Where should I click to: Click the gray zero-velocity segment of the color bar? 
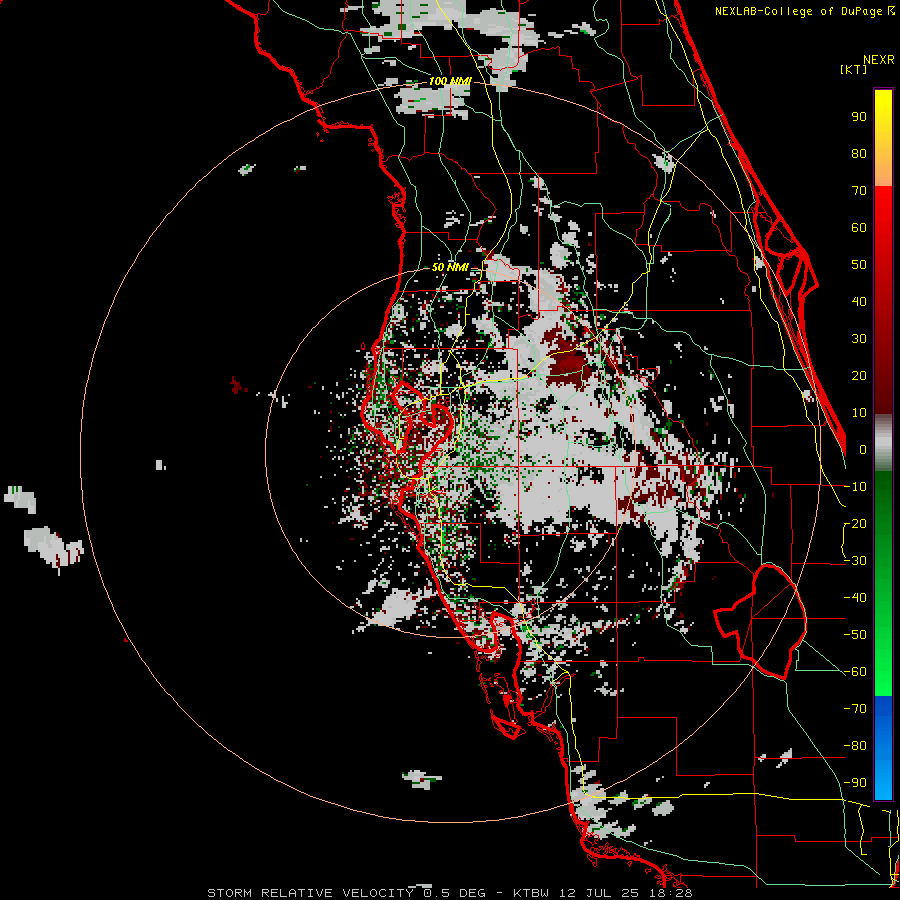pos(883,443)
